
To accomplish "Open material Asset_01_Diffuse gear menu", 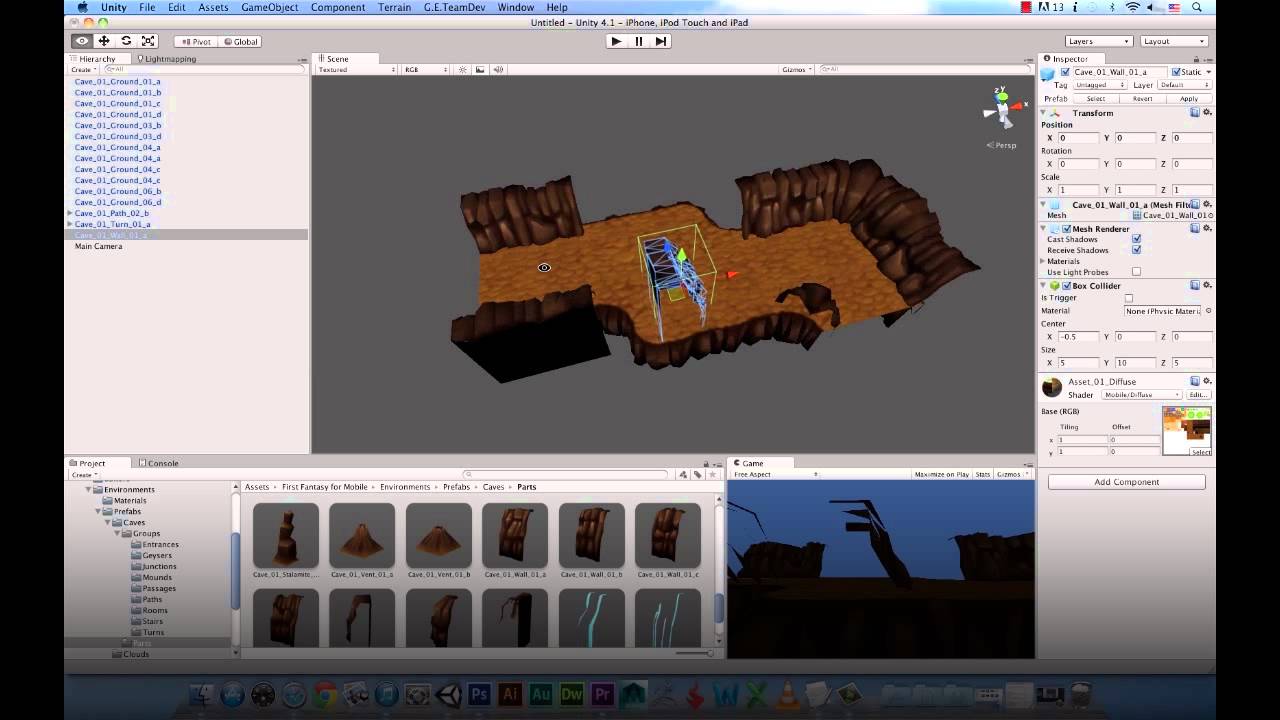I will [x=1207, y=381].
